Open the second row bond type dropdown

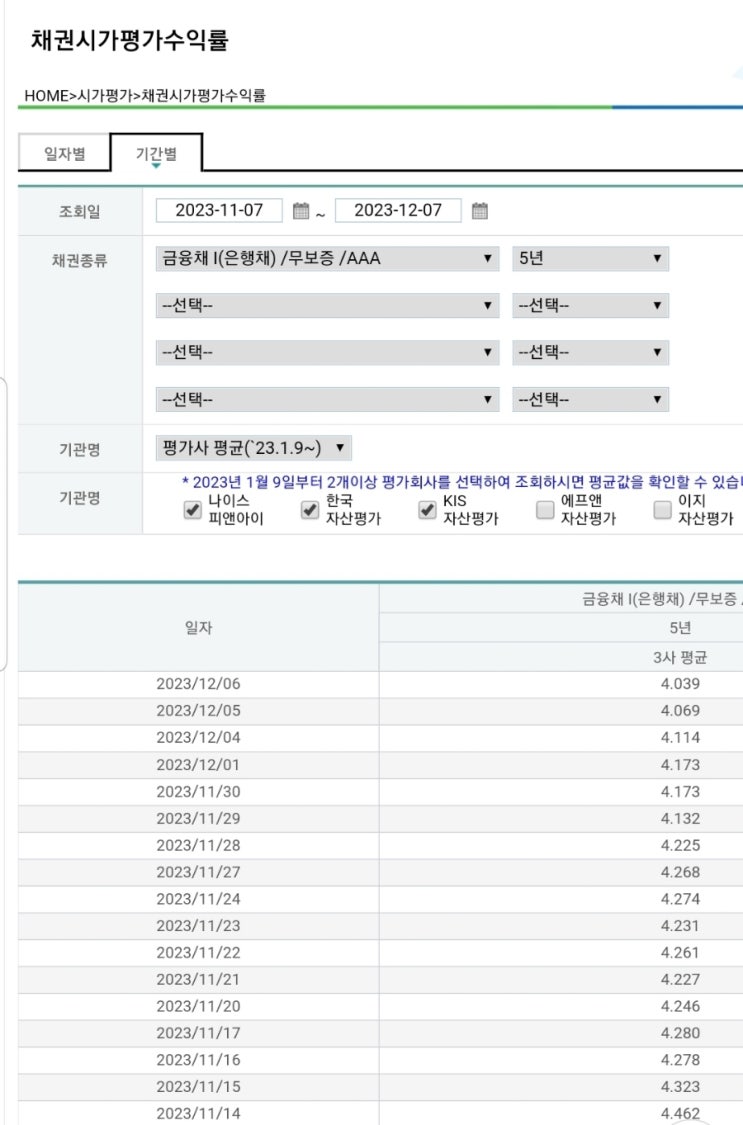(x=327, y=306)
